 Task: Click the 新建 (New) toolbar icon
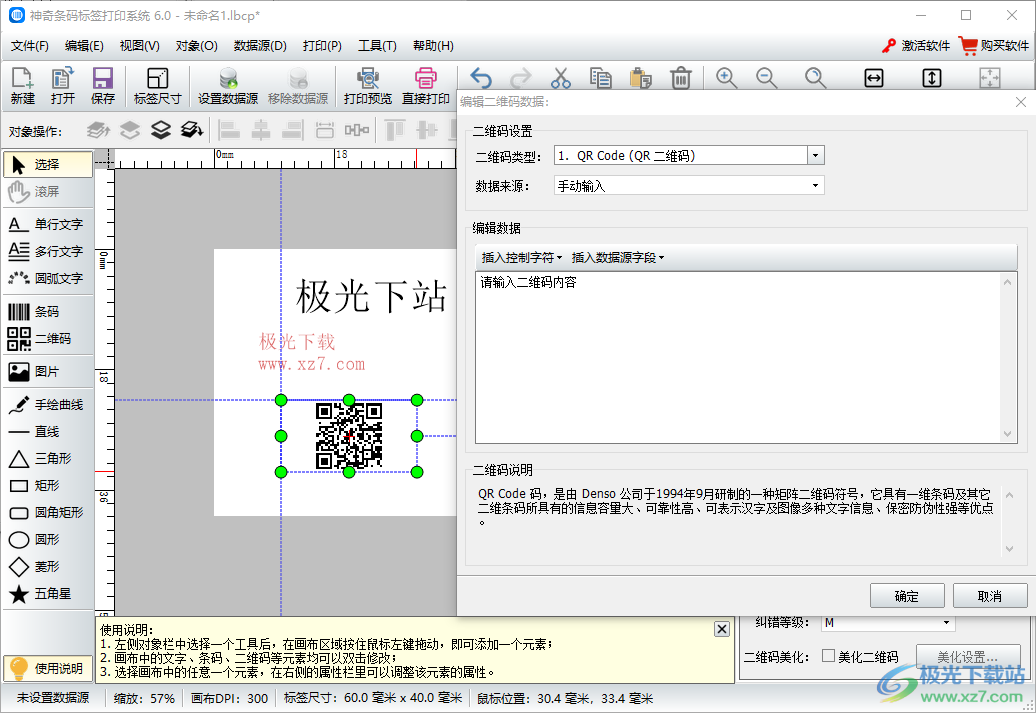click(x=22, y=86)
